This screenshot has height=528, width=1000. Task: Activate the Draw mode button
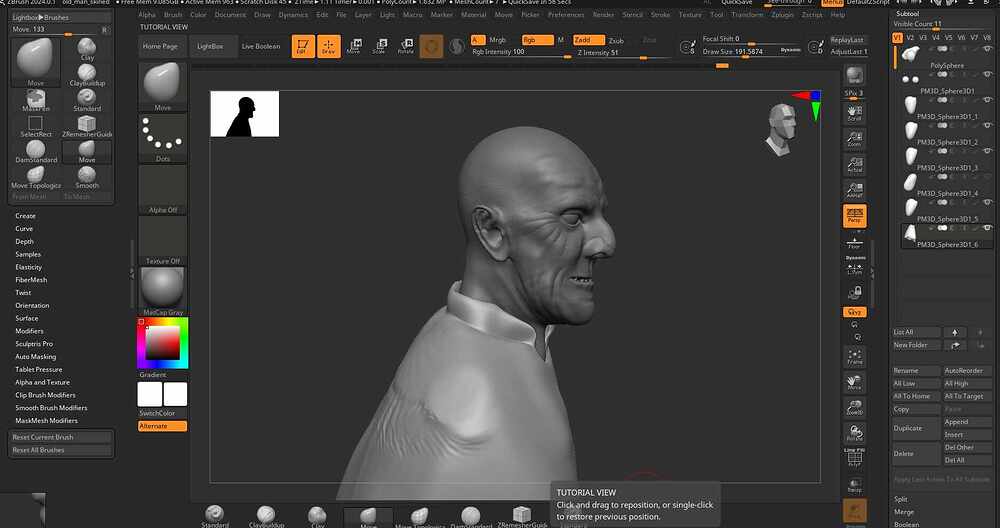click(x=328, y=46)
